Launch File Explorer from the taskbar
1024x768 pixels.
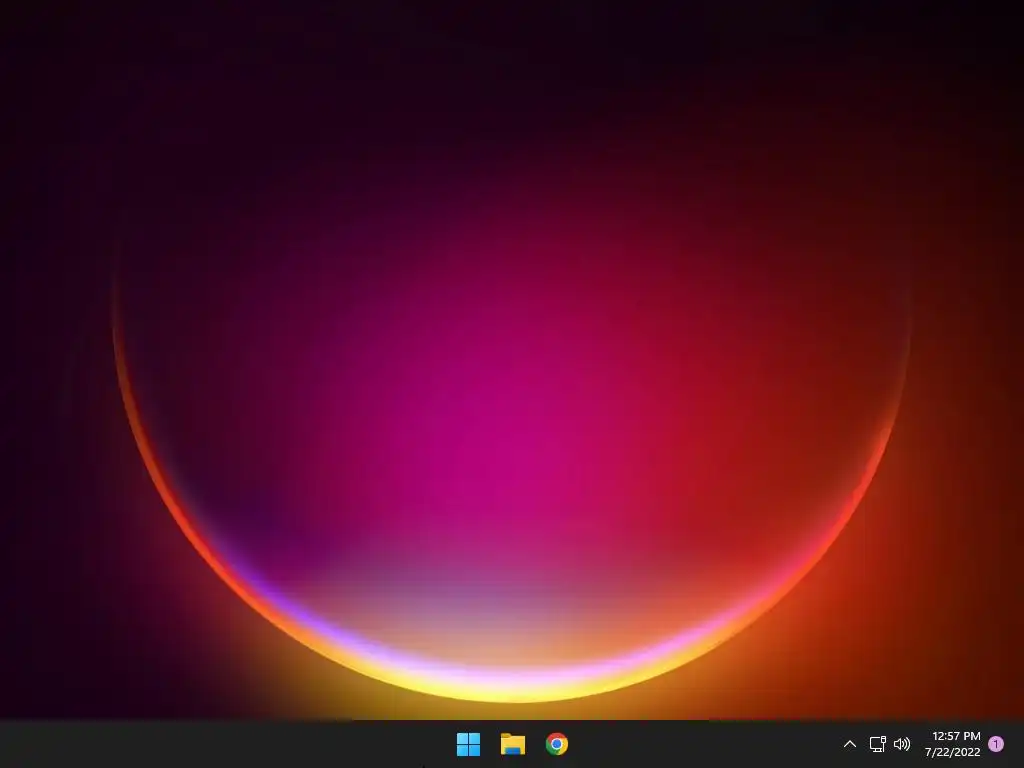pyautogui.click(x=513, y=744)
